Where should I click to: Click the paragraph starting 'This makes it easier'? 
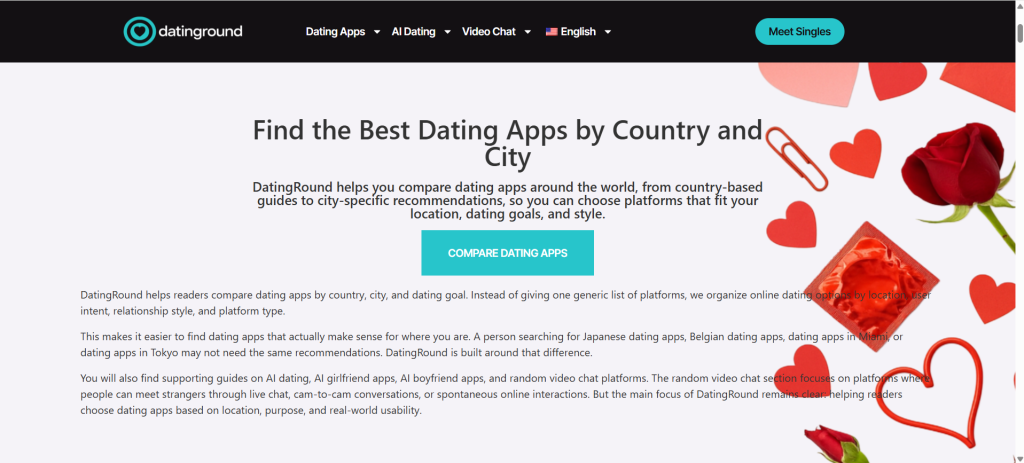click(491, 345)
